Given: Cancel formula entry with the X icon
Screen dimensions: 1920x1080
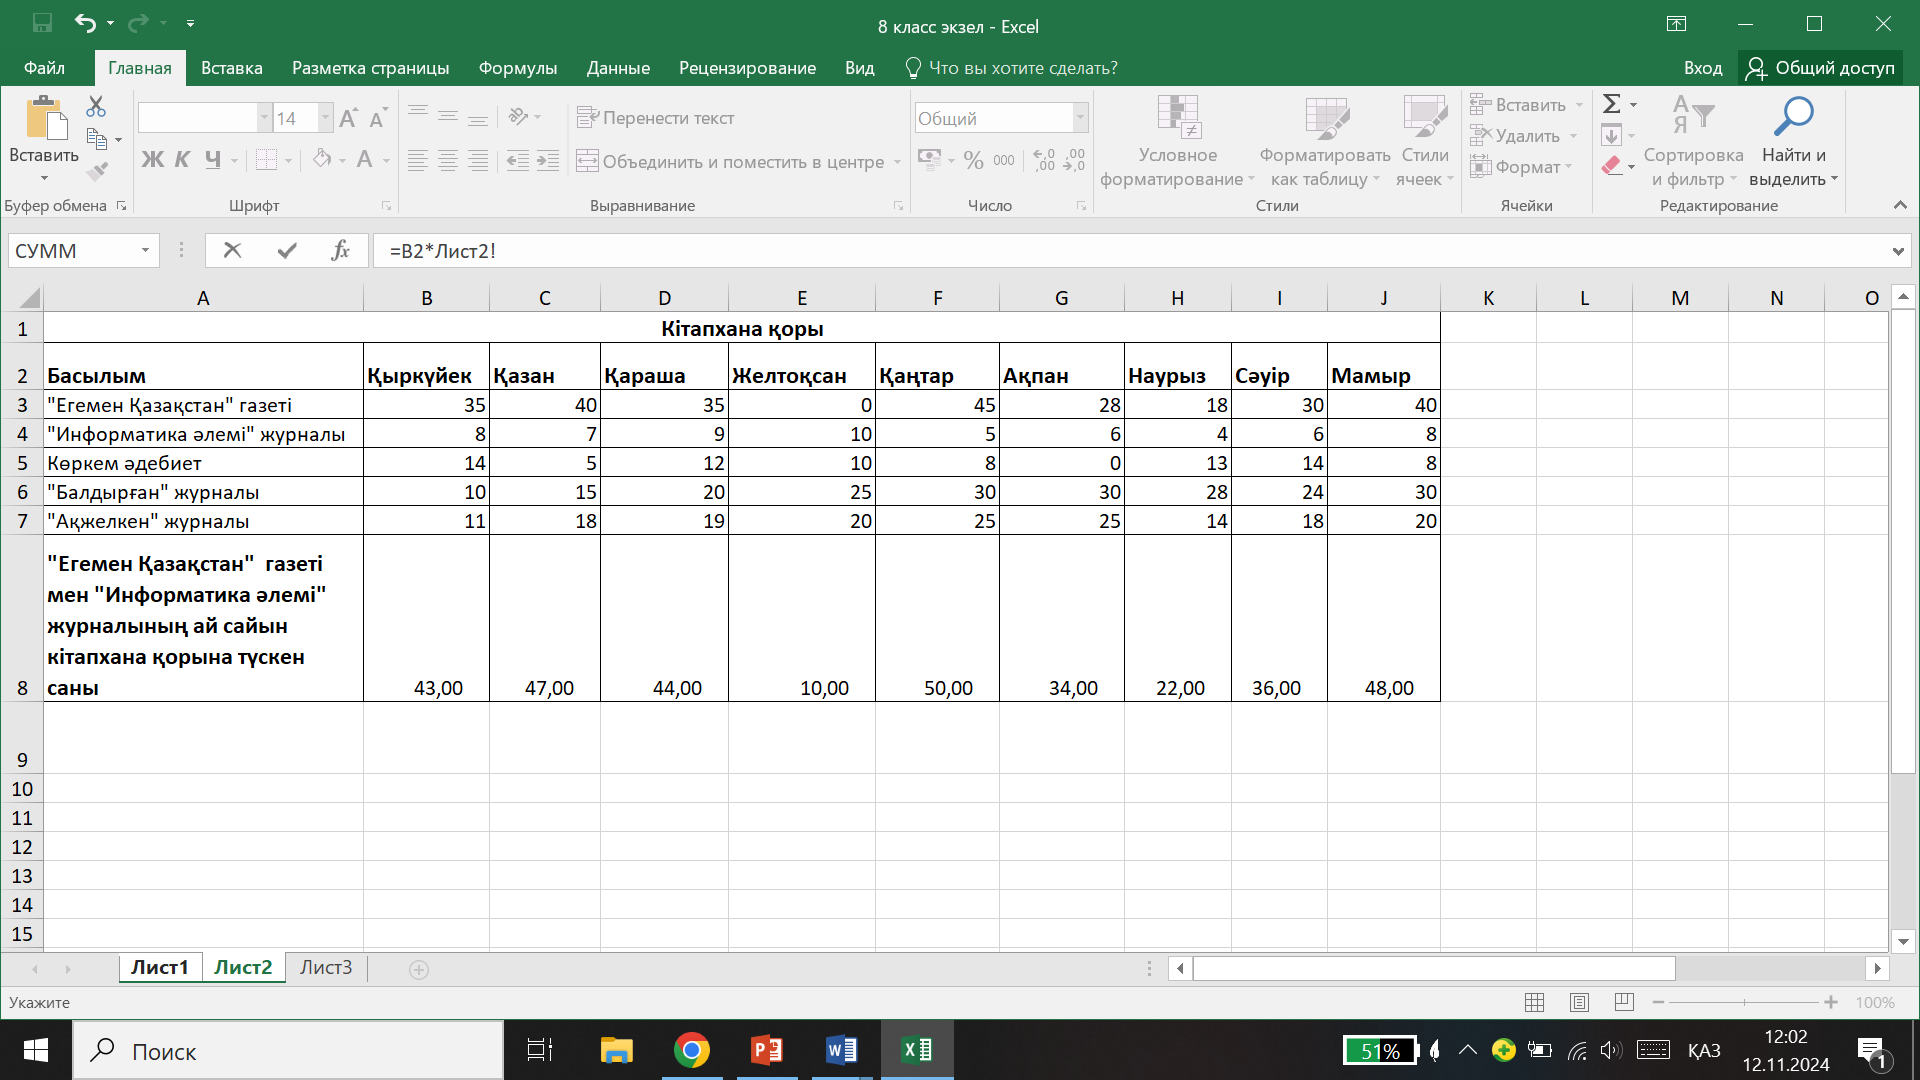Looking at the screenshot, I should point(232,250).
